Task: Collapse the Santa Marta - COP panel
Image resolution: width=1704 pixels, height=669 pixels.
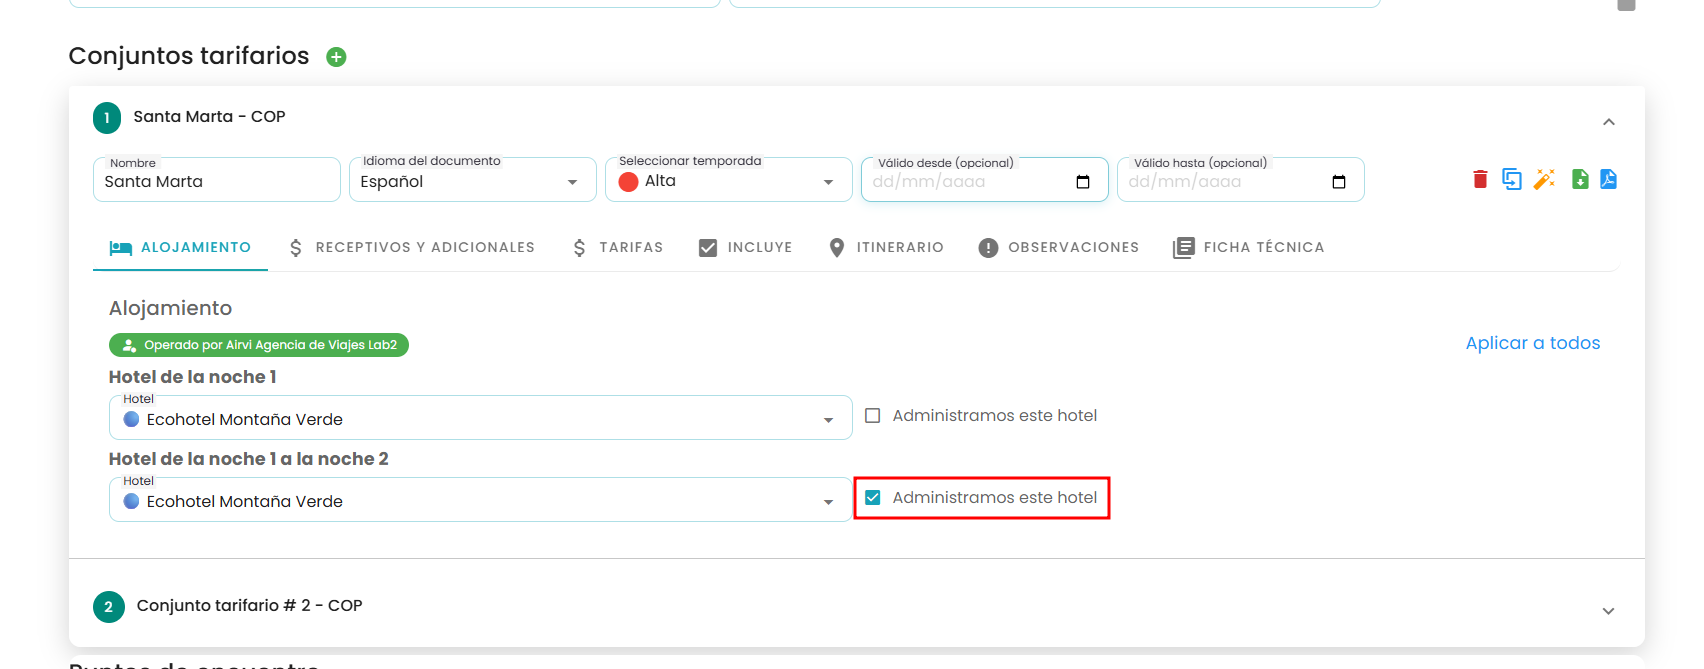Action: 1609,122
